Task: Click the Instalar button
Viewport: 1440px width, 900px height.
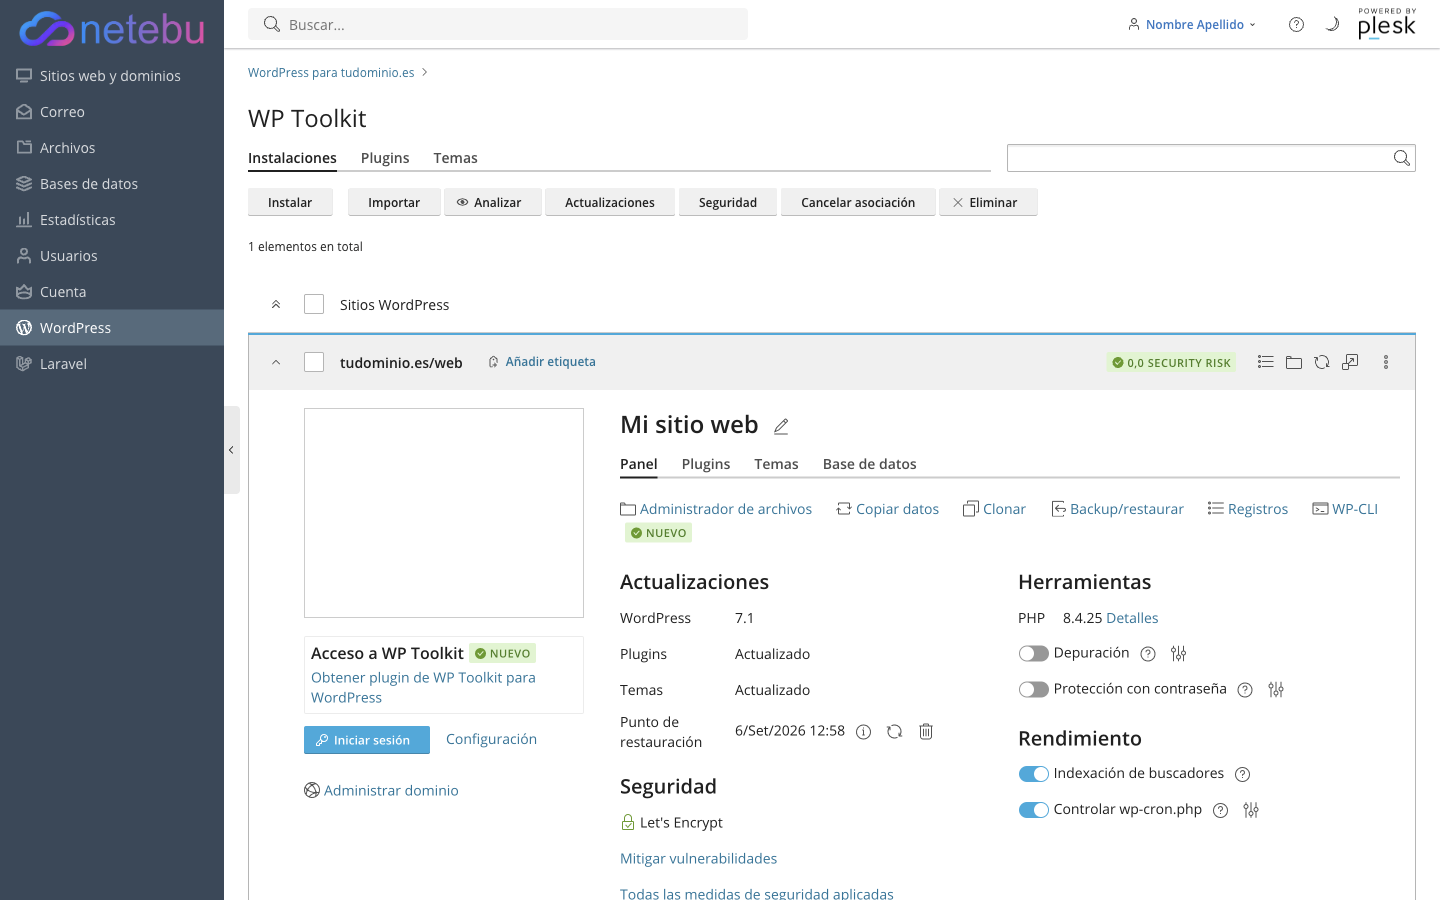Action: pos(290,202)
